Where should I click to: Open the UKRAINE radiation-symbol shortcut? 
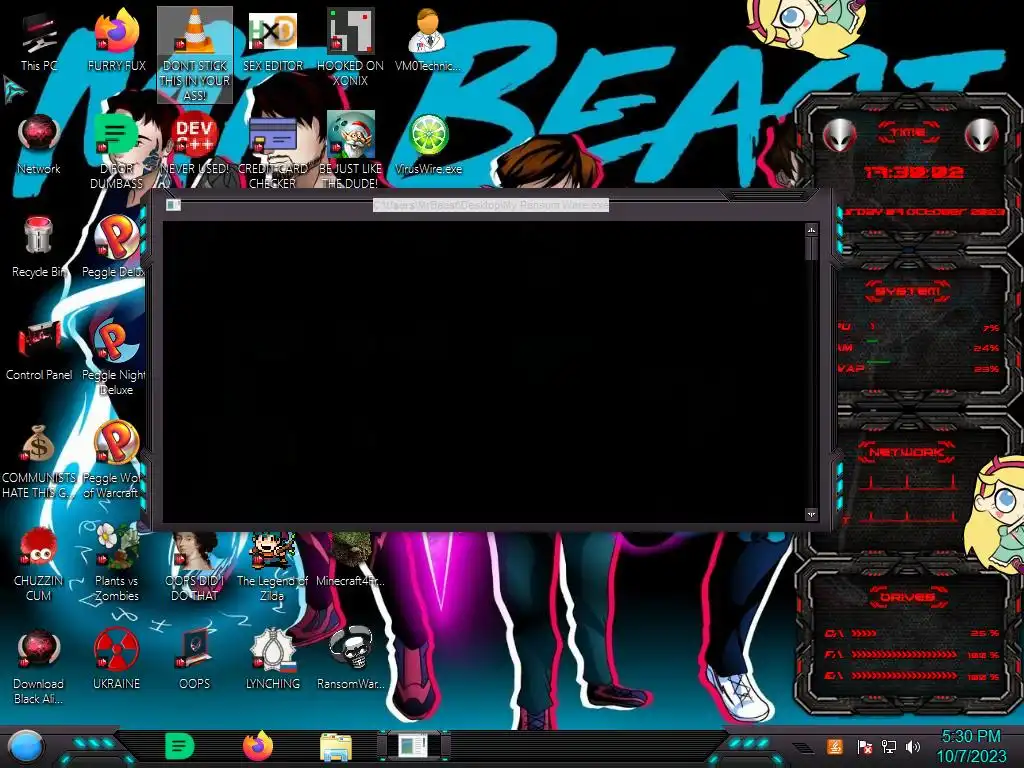pos(116,659)
